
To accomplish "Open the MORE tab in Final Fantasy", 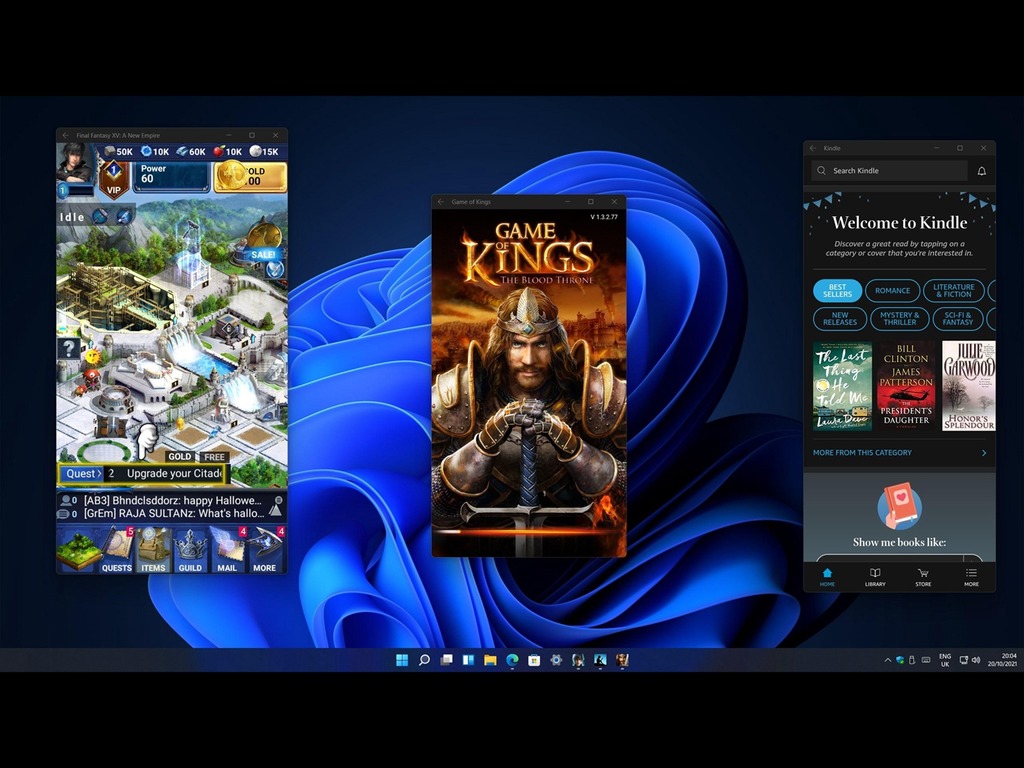I will click(266, 550).
